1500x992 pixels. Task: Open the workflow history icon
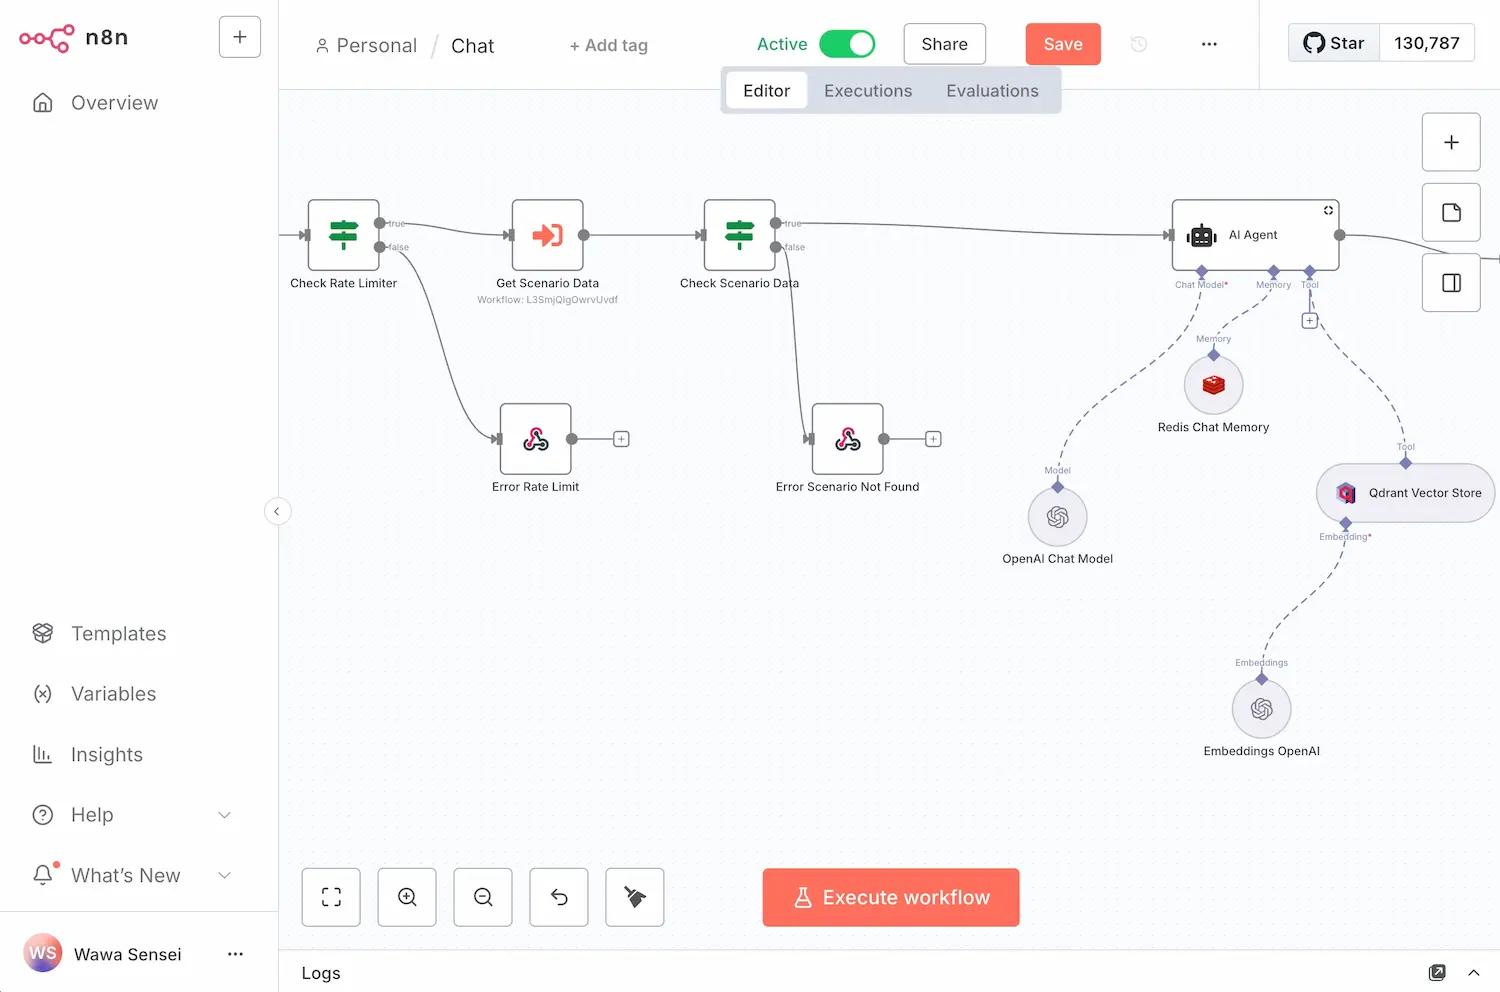coord(1138,44)
